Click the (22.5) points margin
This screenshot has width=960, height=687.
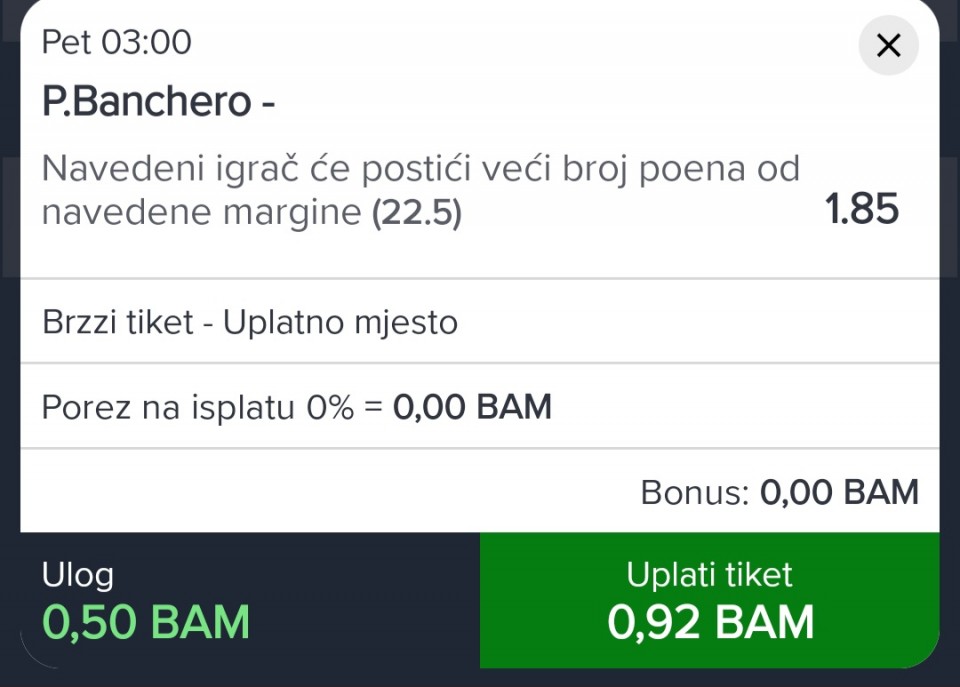416,213
